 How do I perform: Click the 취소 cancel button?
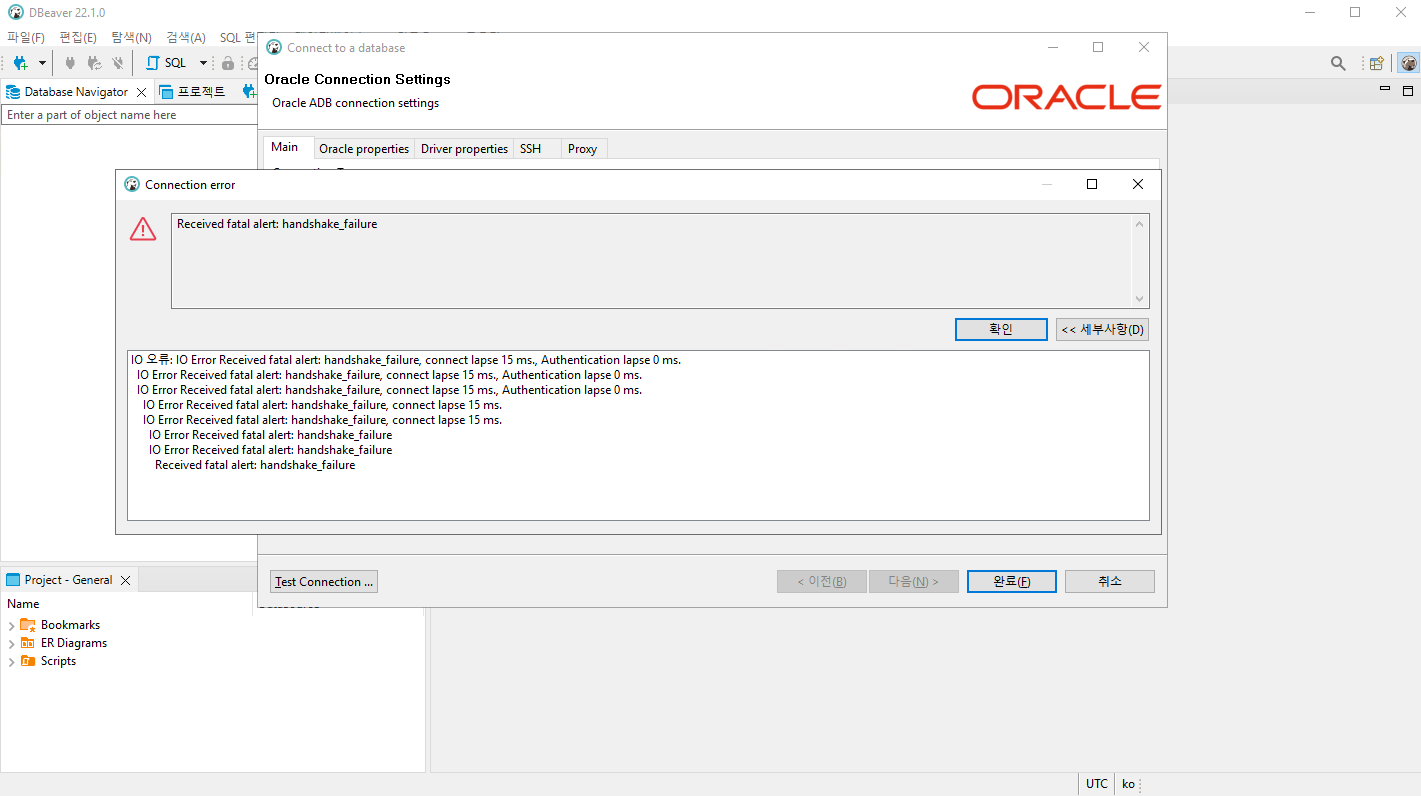pyautogui.click(x=1110, y=581)
